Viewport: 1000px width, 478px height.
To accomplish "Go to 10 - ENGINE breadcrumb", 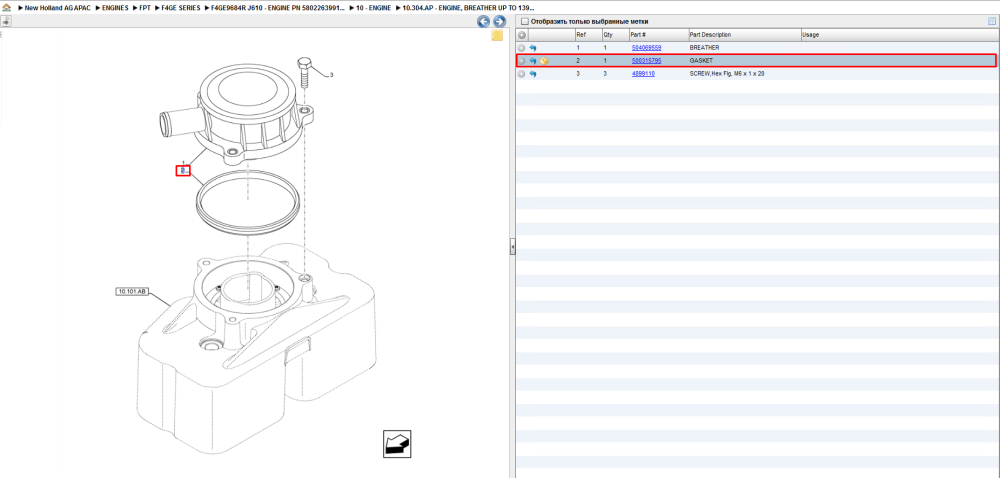I will [374, 8].
